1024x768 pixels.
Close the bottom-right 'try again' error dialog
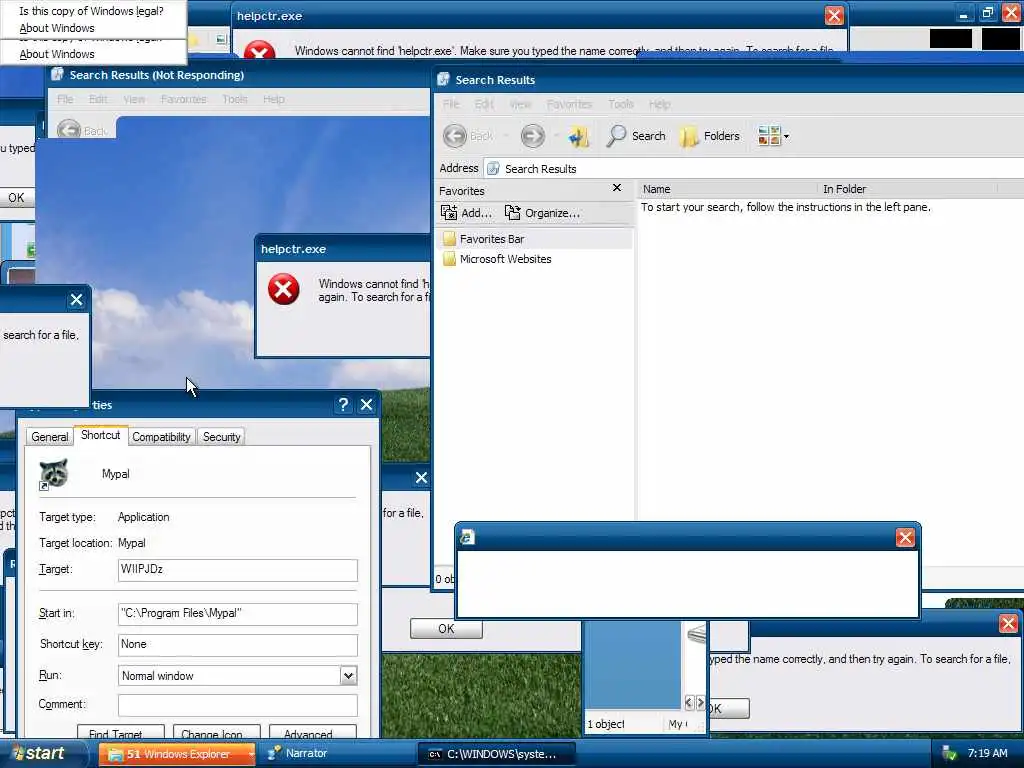tap(1008, 623)
